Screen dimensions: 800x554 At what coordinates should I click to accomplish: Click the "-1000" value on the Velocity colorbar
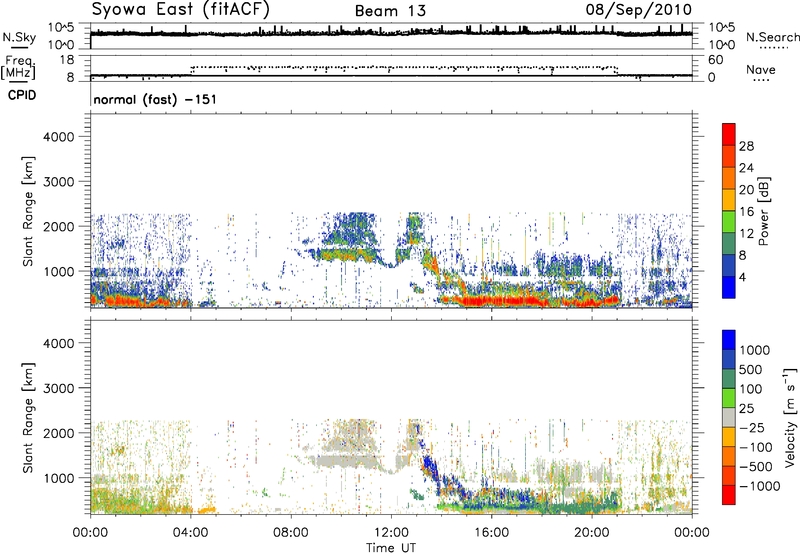pyautogui.click(x=760, y=486)
